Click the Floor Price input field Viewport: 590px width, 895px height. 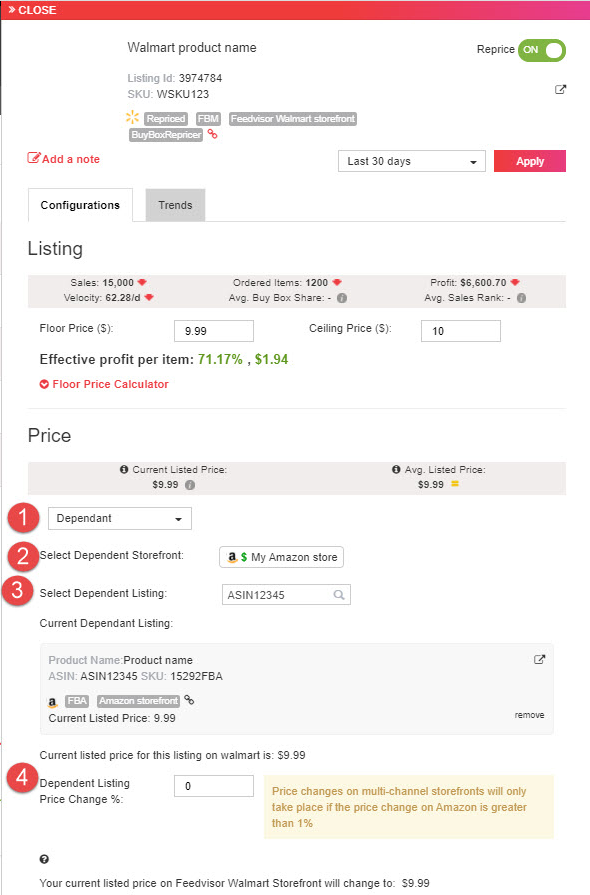click(x=214, y=331)
